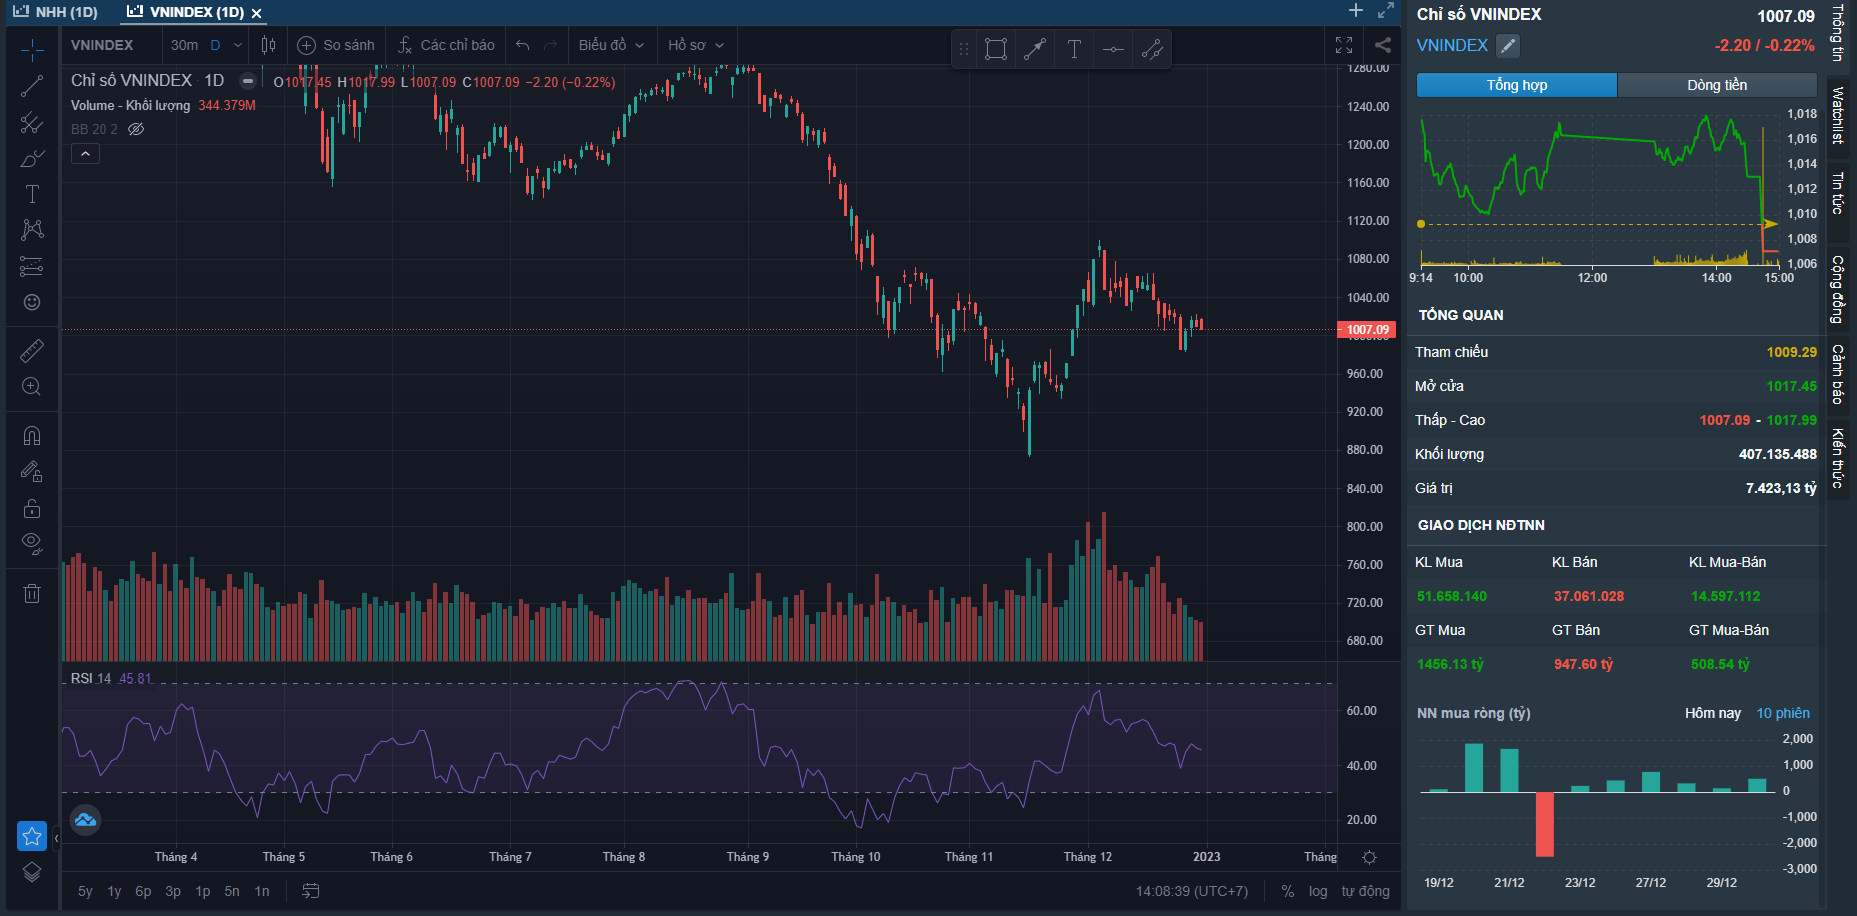Show the hidden BB 20 2 indicator

click(137, 129)
